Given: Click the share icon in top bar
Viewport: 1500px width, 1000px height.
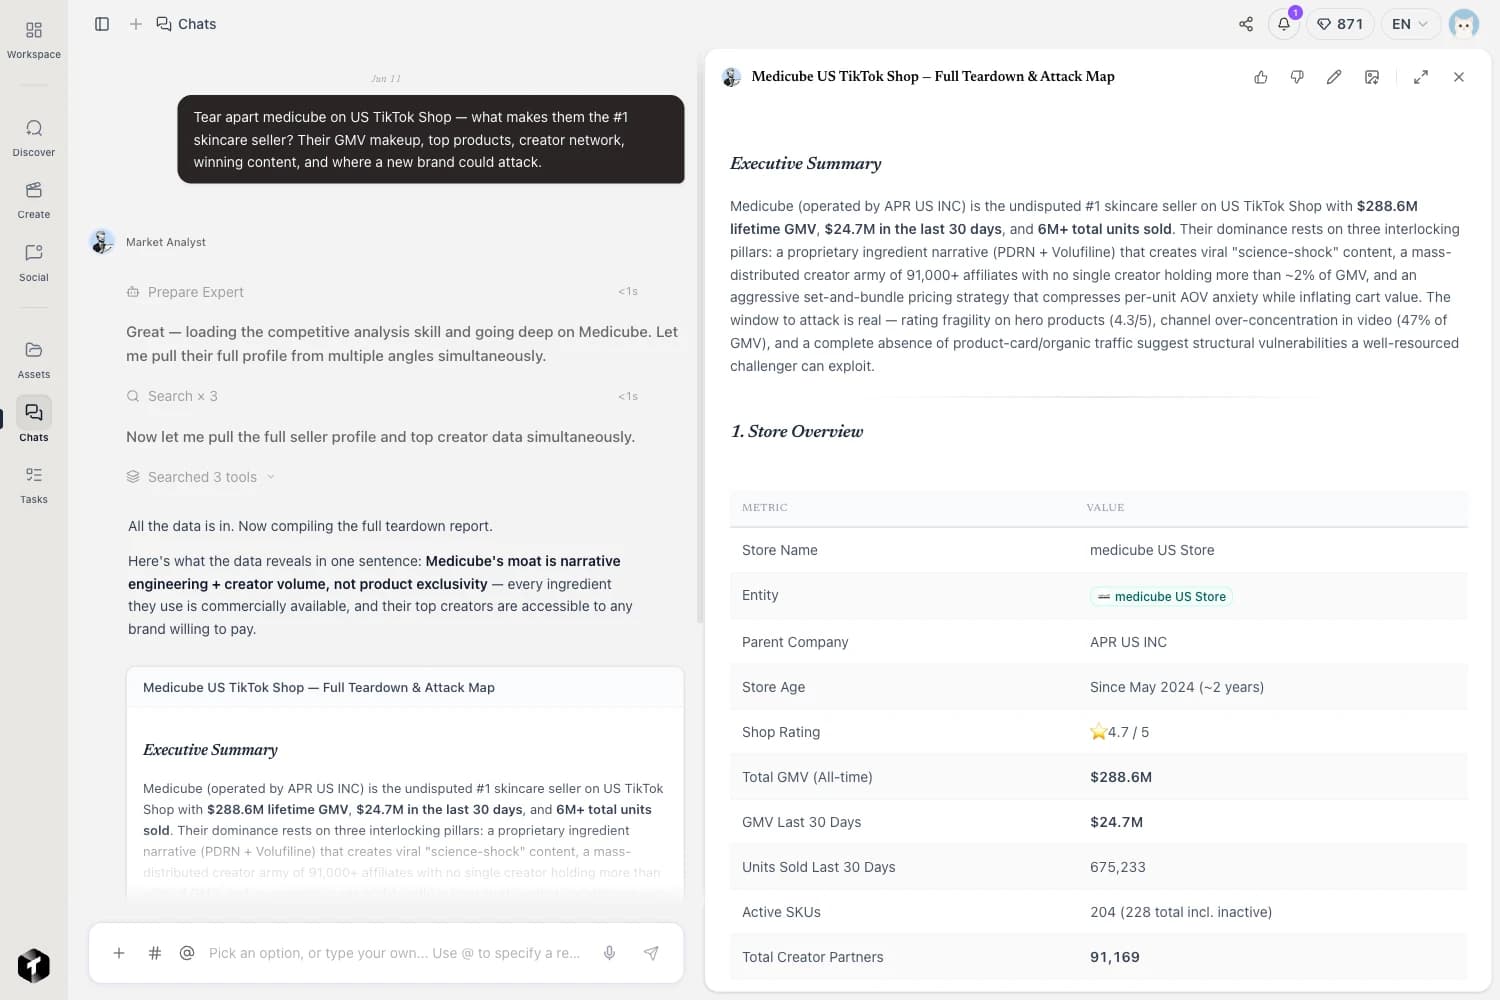Looking at the screenshot, I should click(1246, 24).
